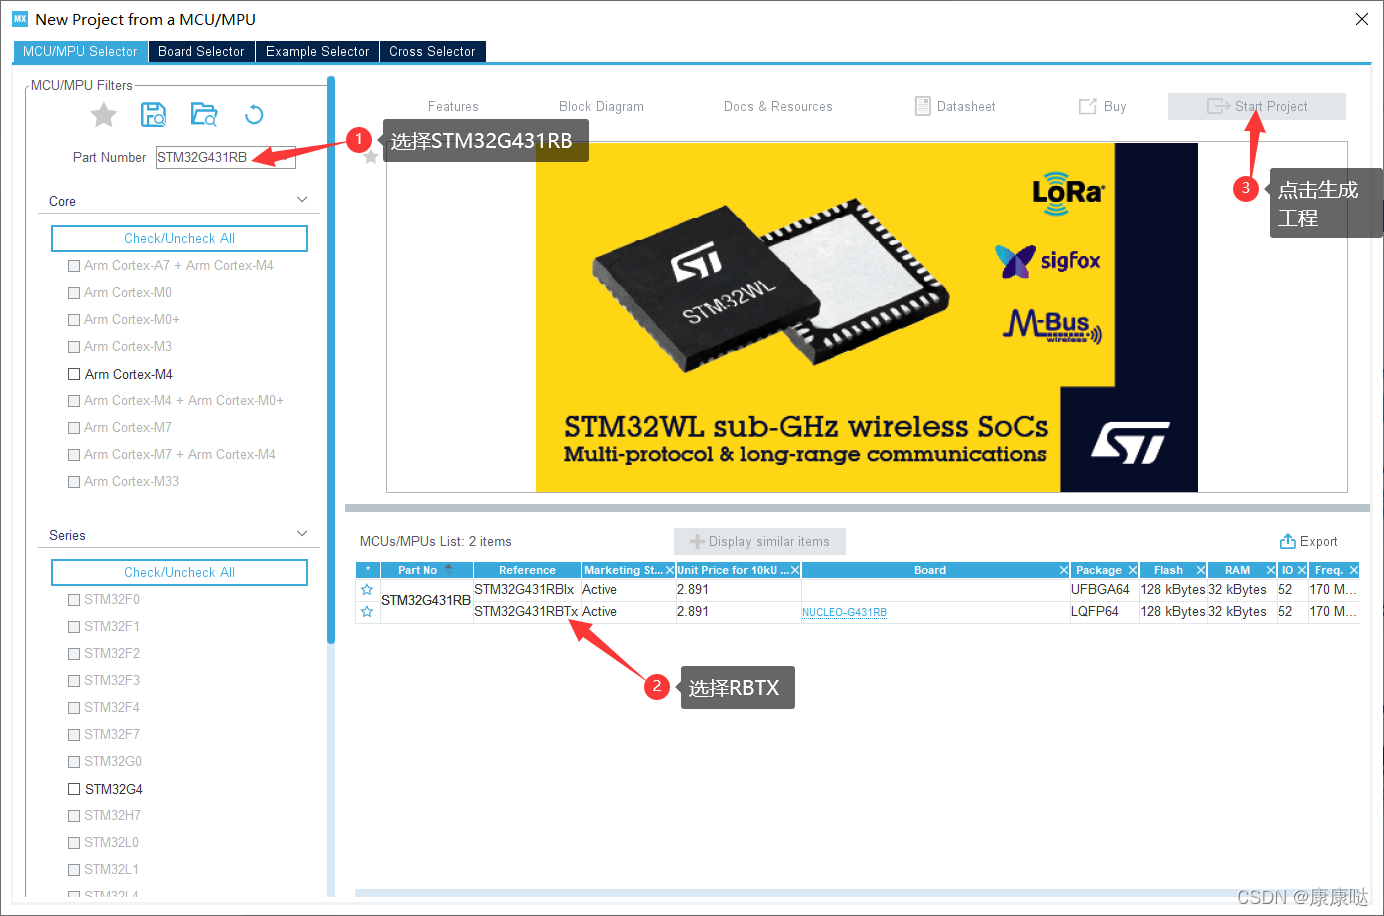
Task: Toggle the Arm Cortex-M7 checkbox
Action: 74,428
